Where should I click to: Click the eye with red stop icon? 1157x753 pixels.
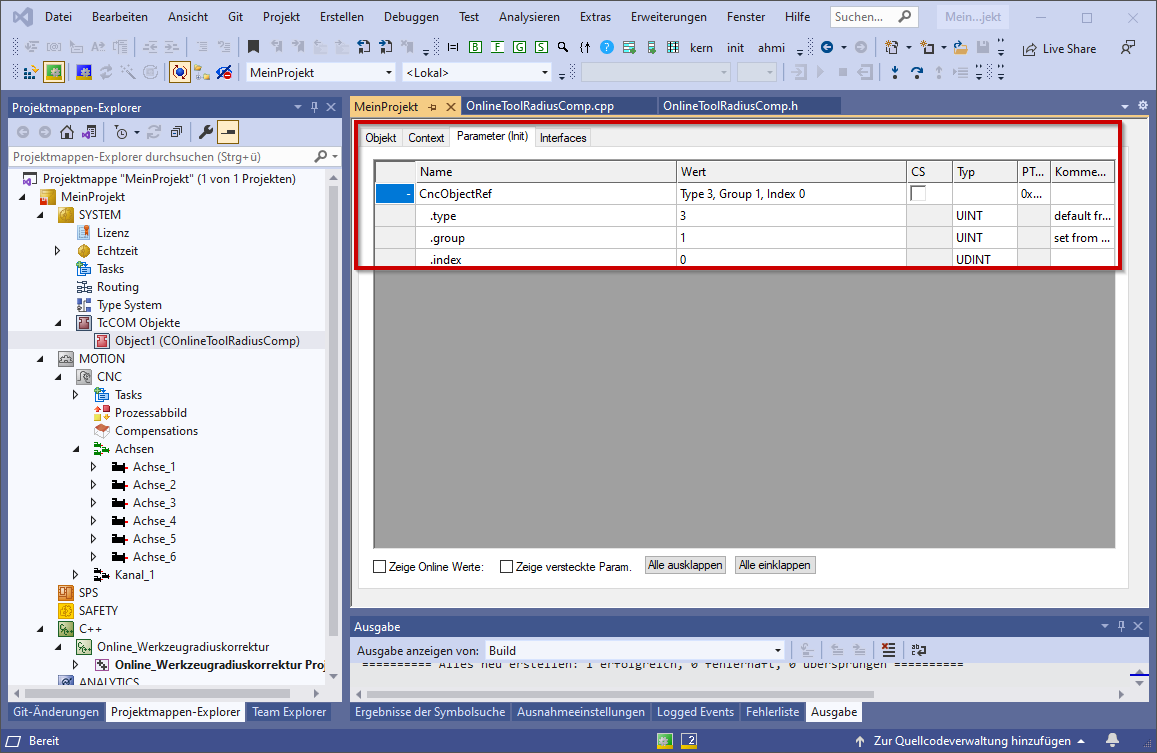pos(224,72)
